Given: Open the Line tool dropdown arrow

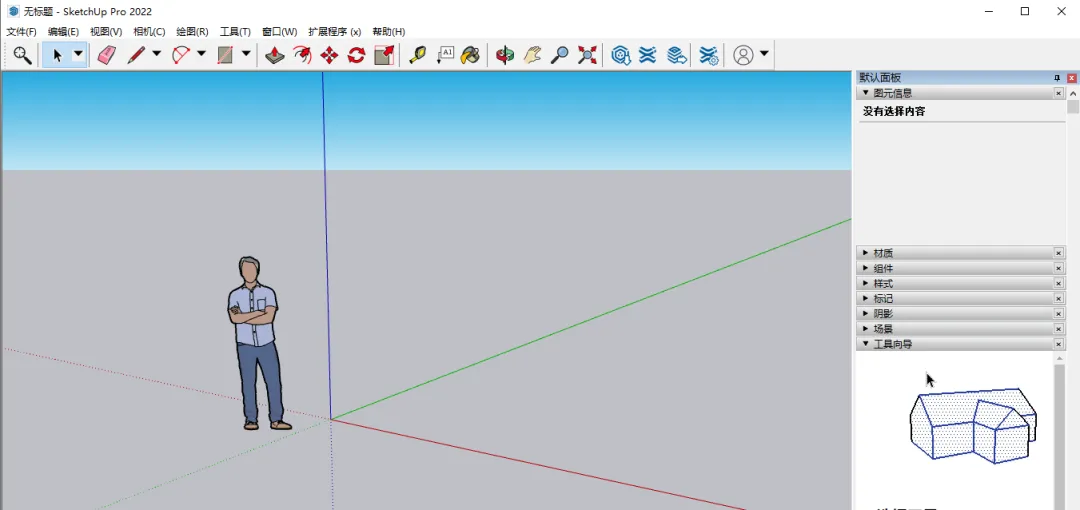Looking at the screenshot, I should pyautogui.click(x=157, y=54).
